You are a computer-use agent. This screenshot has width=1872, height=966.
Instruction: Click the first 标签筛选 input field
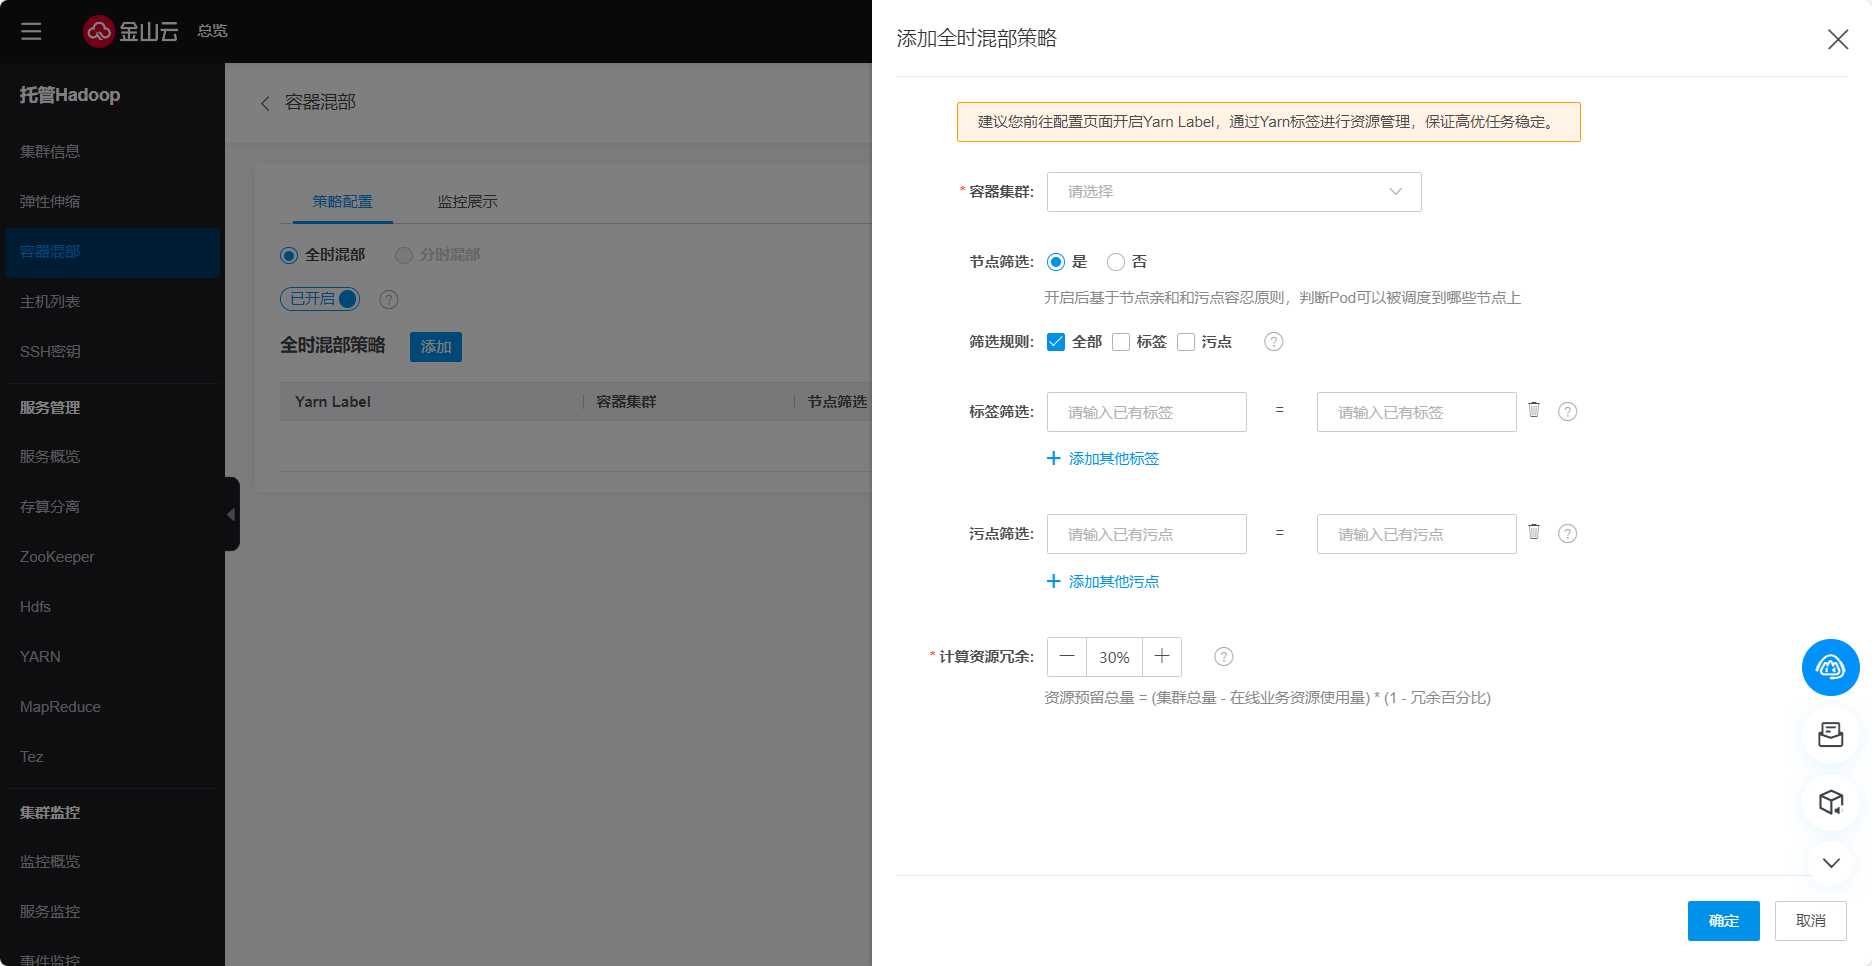[x=1146, y=412]
